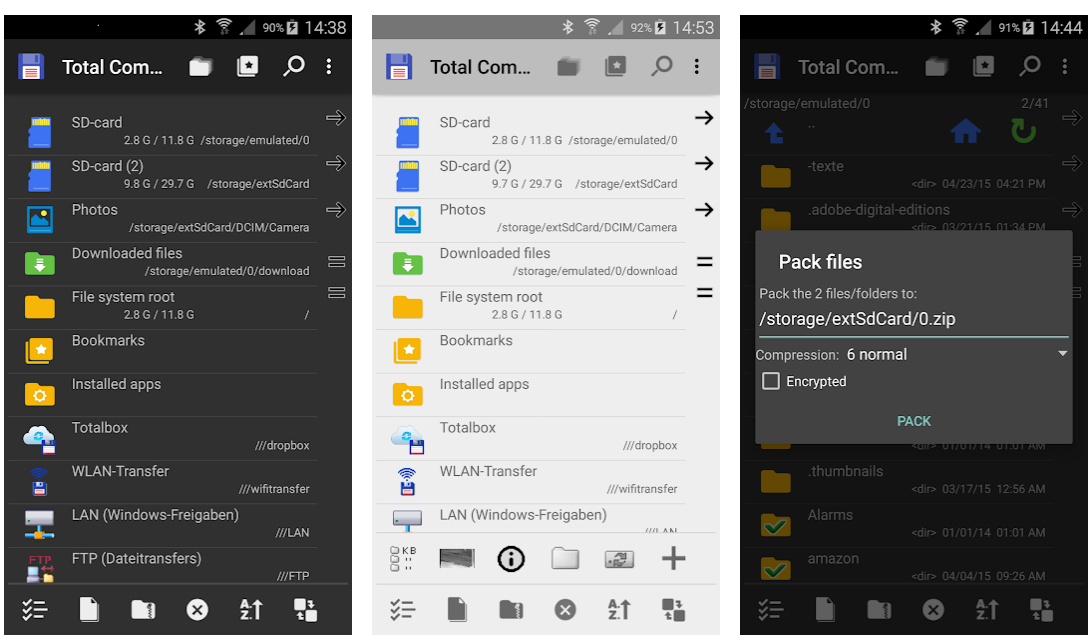Open WLAN-Transfer in the dark-theme screen
The image size is (1090, 640).
click(x=161, y=482)
